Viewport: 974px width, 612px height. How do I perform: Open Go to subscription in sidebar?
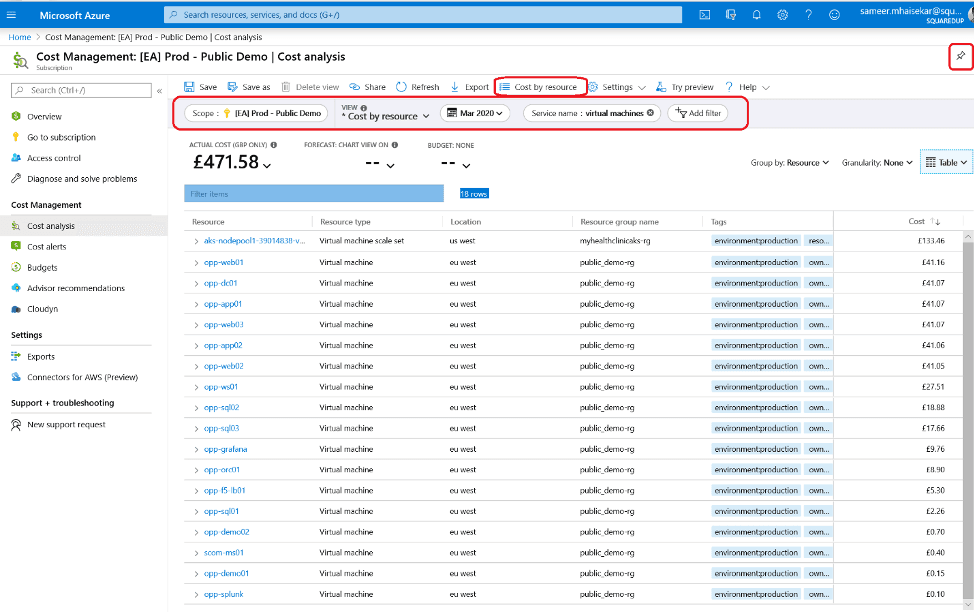click(x=61, y=137)
